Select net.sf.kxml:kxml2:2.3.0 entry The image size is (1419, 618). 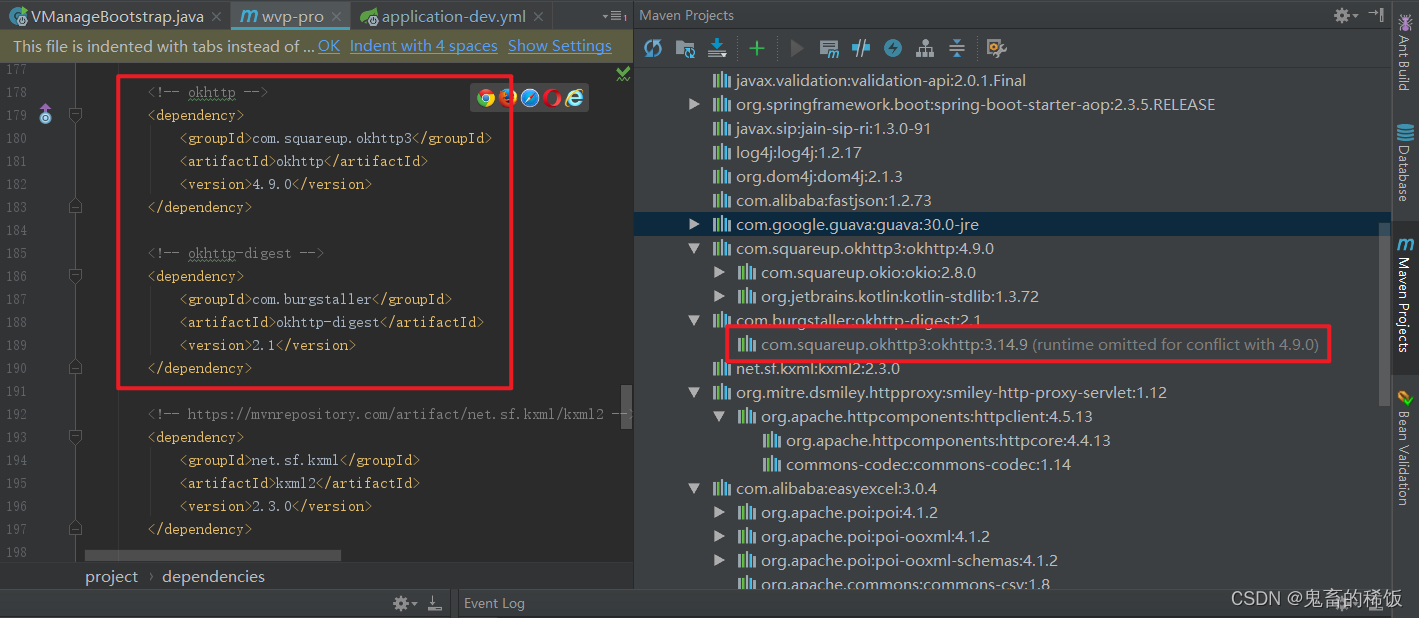click(806, 369)
